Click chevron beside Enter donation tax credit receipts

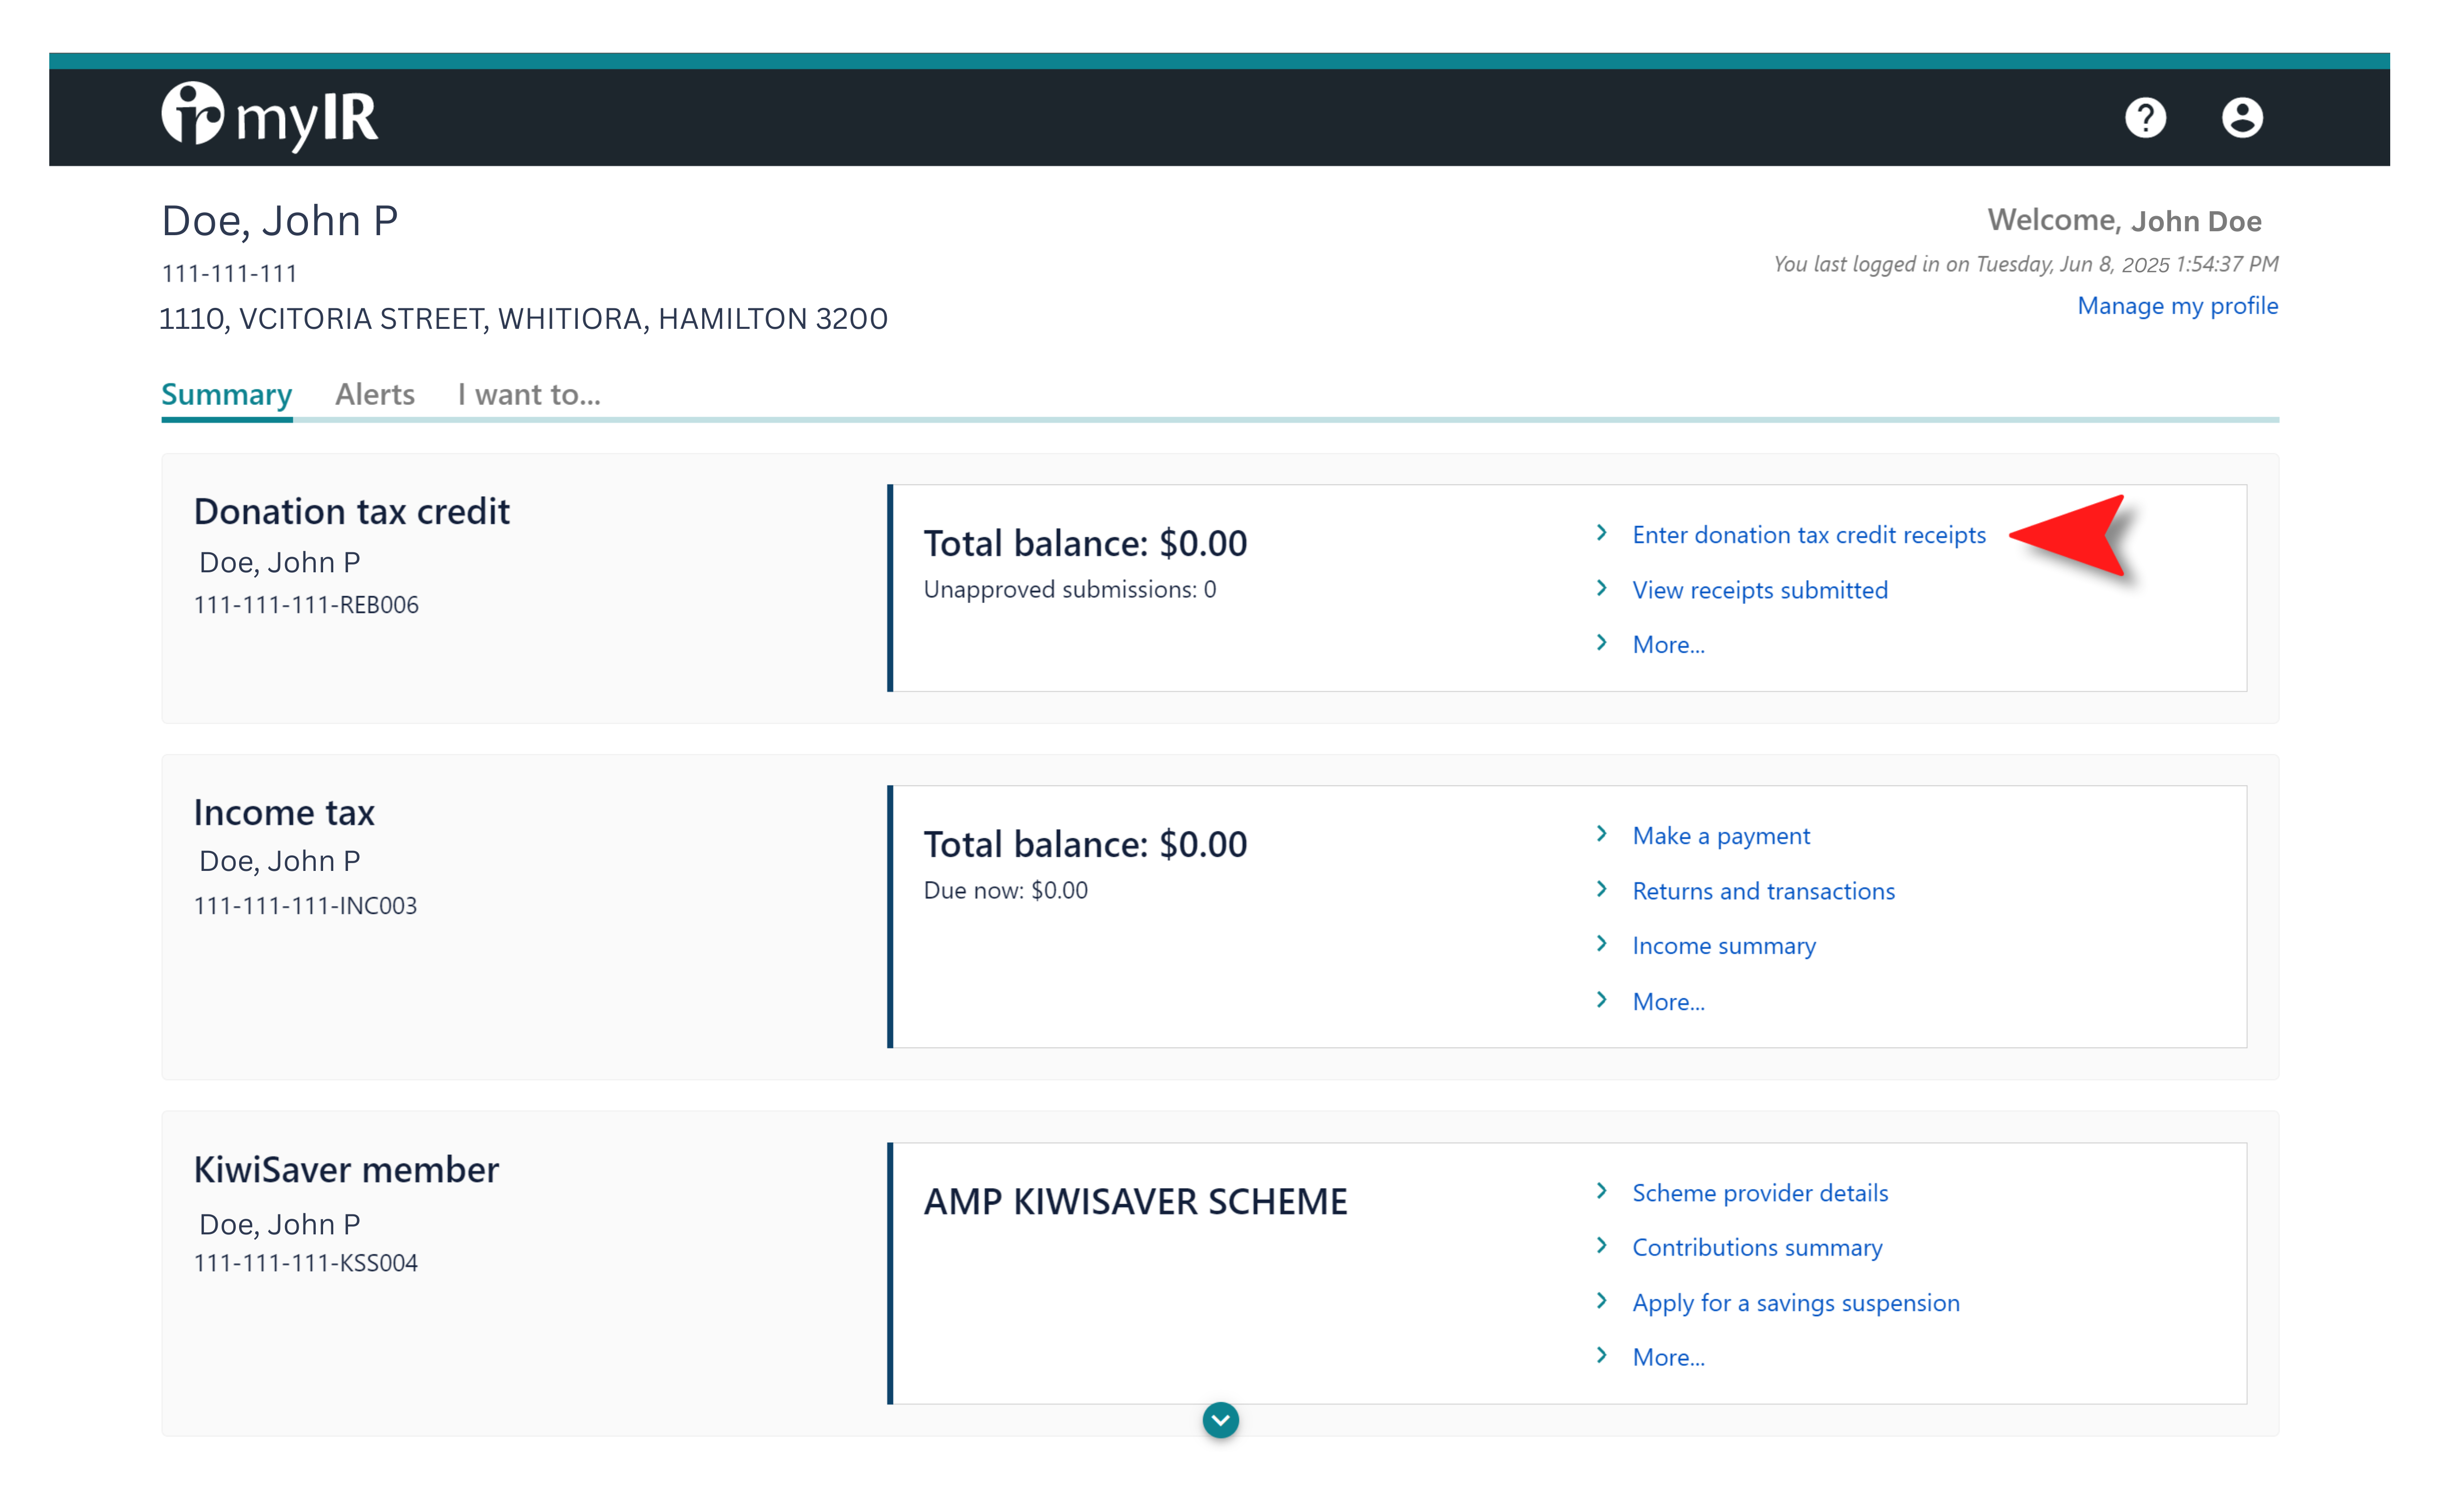(x=1601, y=532)
